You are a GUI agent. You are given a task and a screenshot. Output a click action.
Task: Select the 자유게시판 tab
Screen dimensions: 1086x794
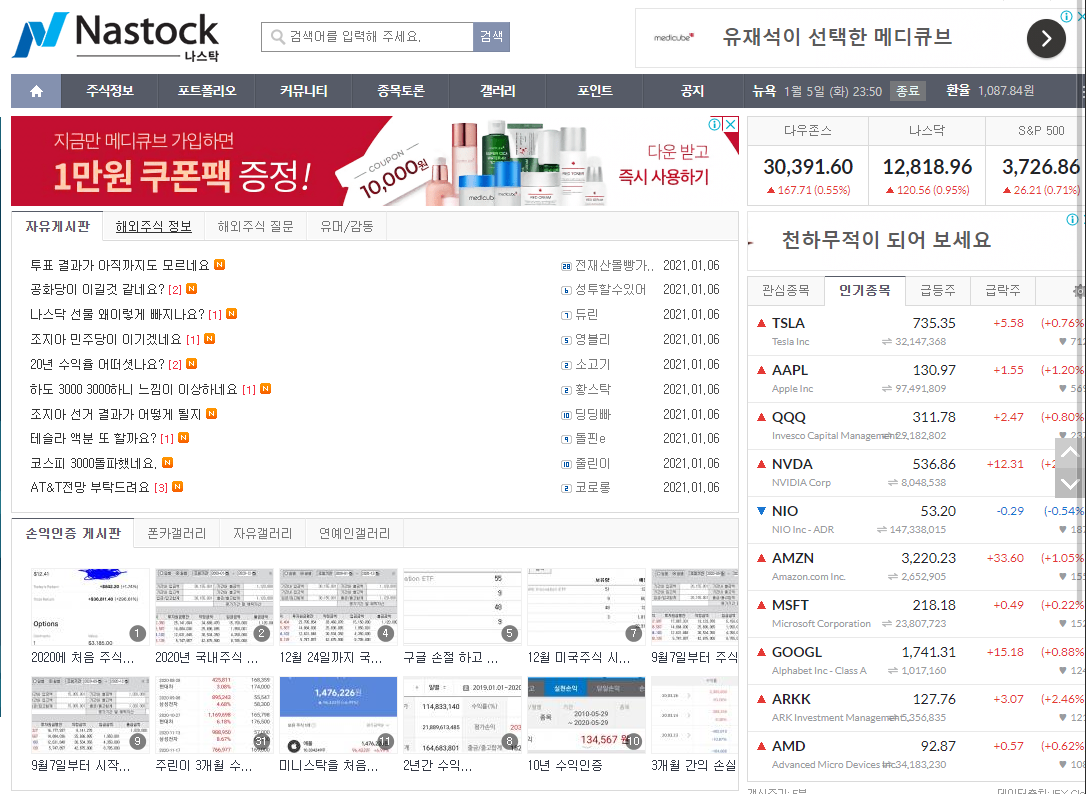coord(57,227)
